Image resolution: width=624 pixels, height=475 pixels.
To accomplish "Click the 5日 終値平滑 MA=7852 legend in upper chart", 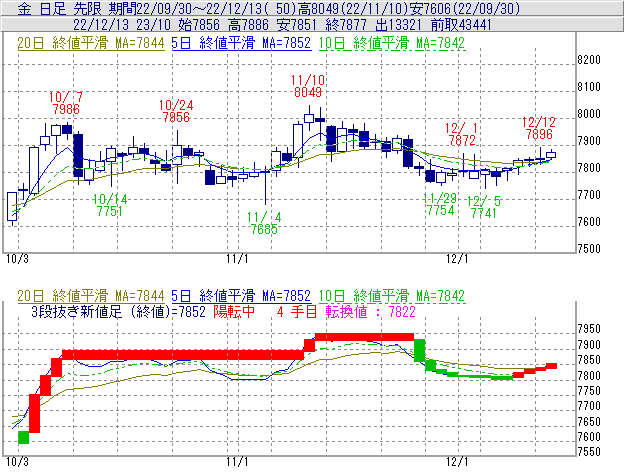I will tap(241, 43).
